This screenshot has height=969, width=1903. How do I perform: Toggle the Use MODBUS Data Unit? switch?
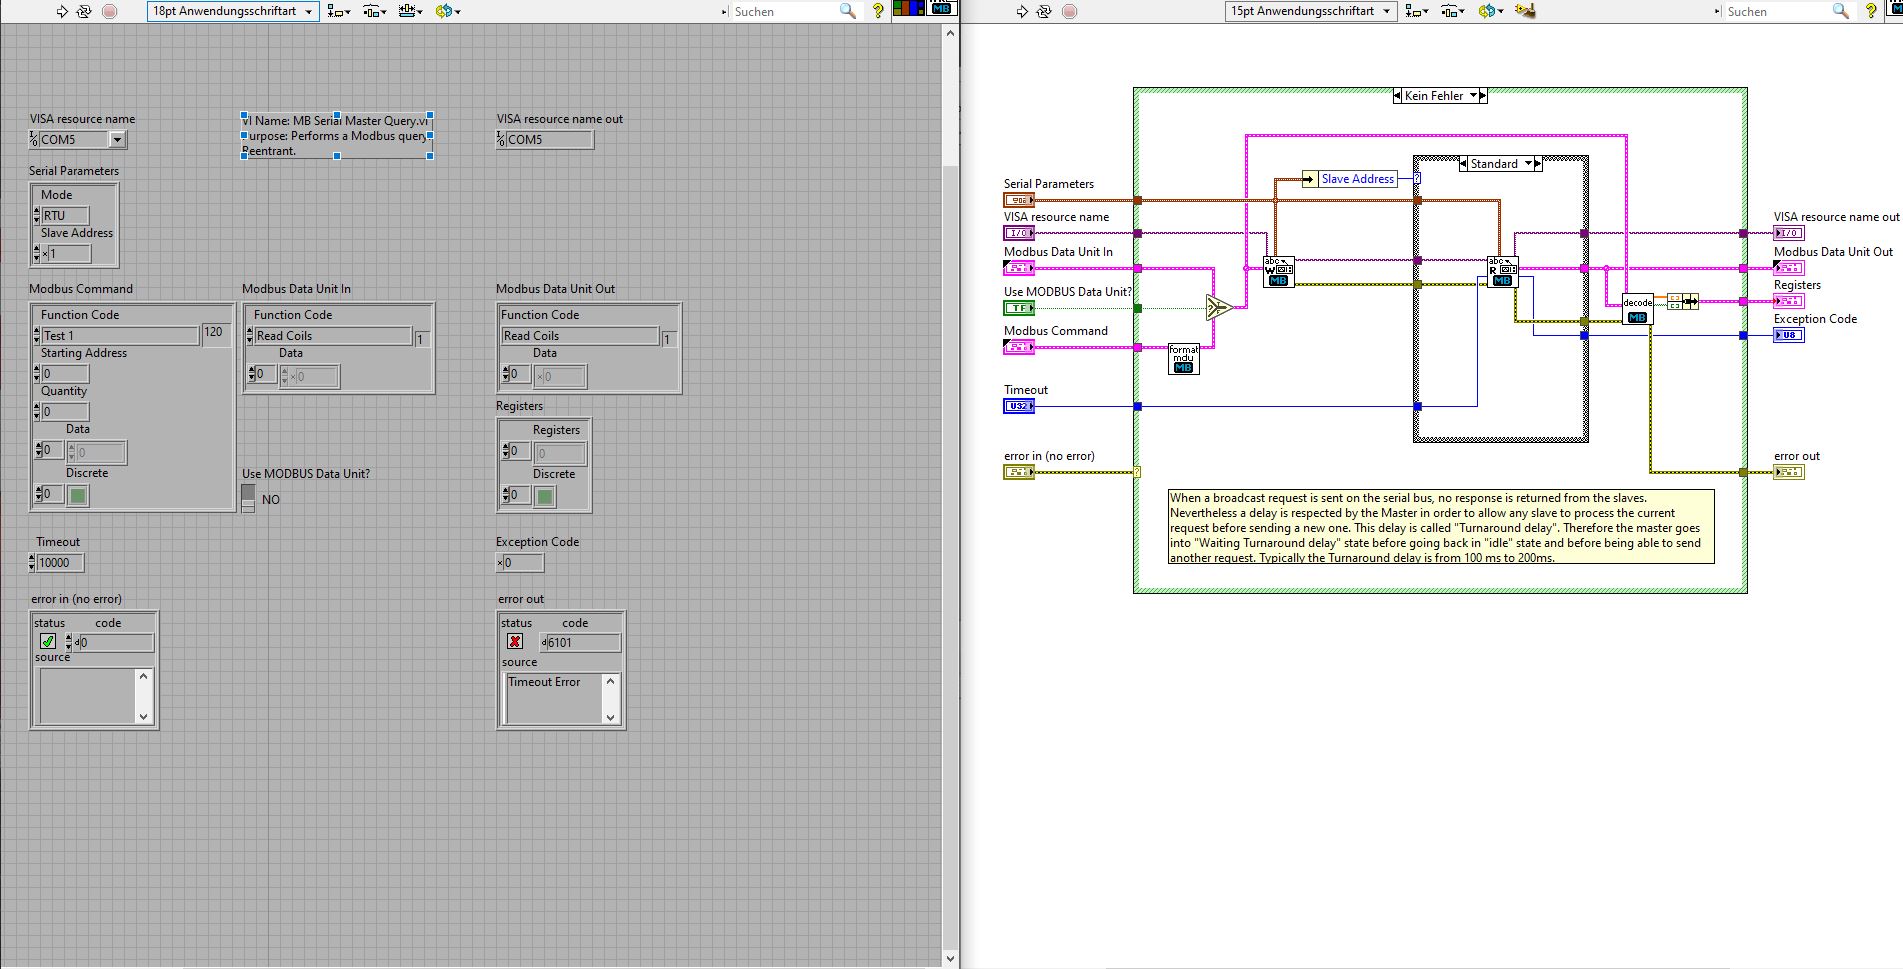[248, 498]
